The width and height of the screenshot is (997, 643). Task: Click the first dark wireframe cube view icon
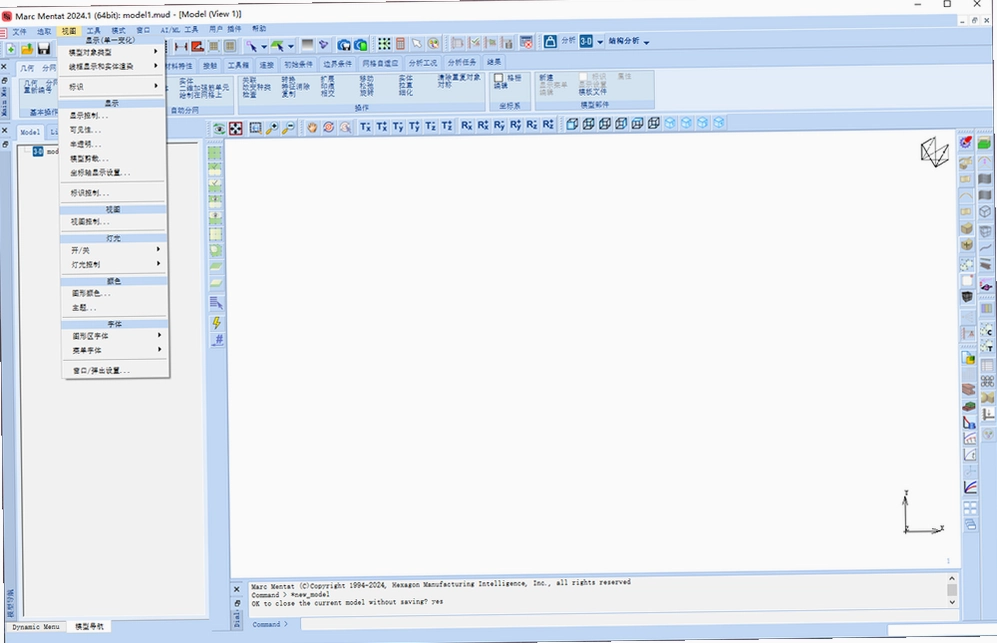[x=572, y=124]
